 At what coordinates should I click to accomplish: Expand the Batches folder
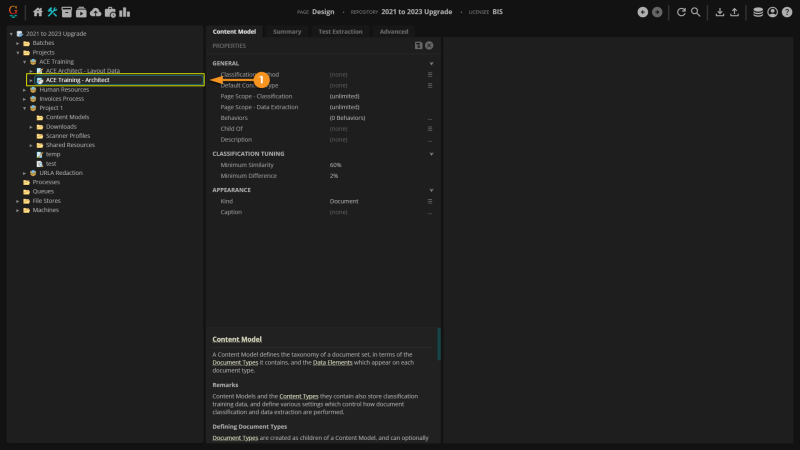[x=18, y=43]
